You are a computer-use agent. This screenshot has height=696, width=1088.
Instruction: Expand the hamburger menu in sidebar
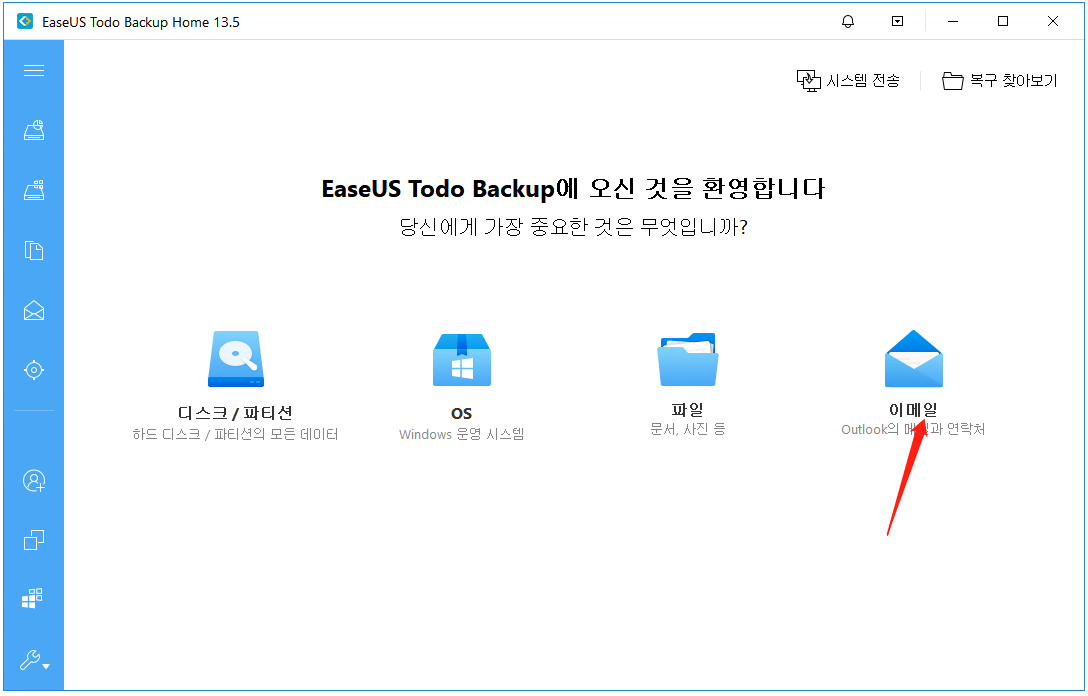(x=33, y=71)
